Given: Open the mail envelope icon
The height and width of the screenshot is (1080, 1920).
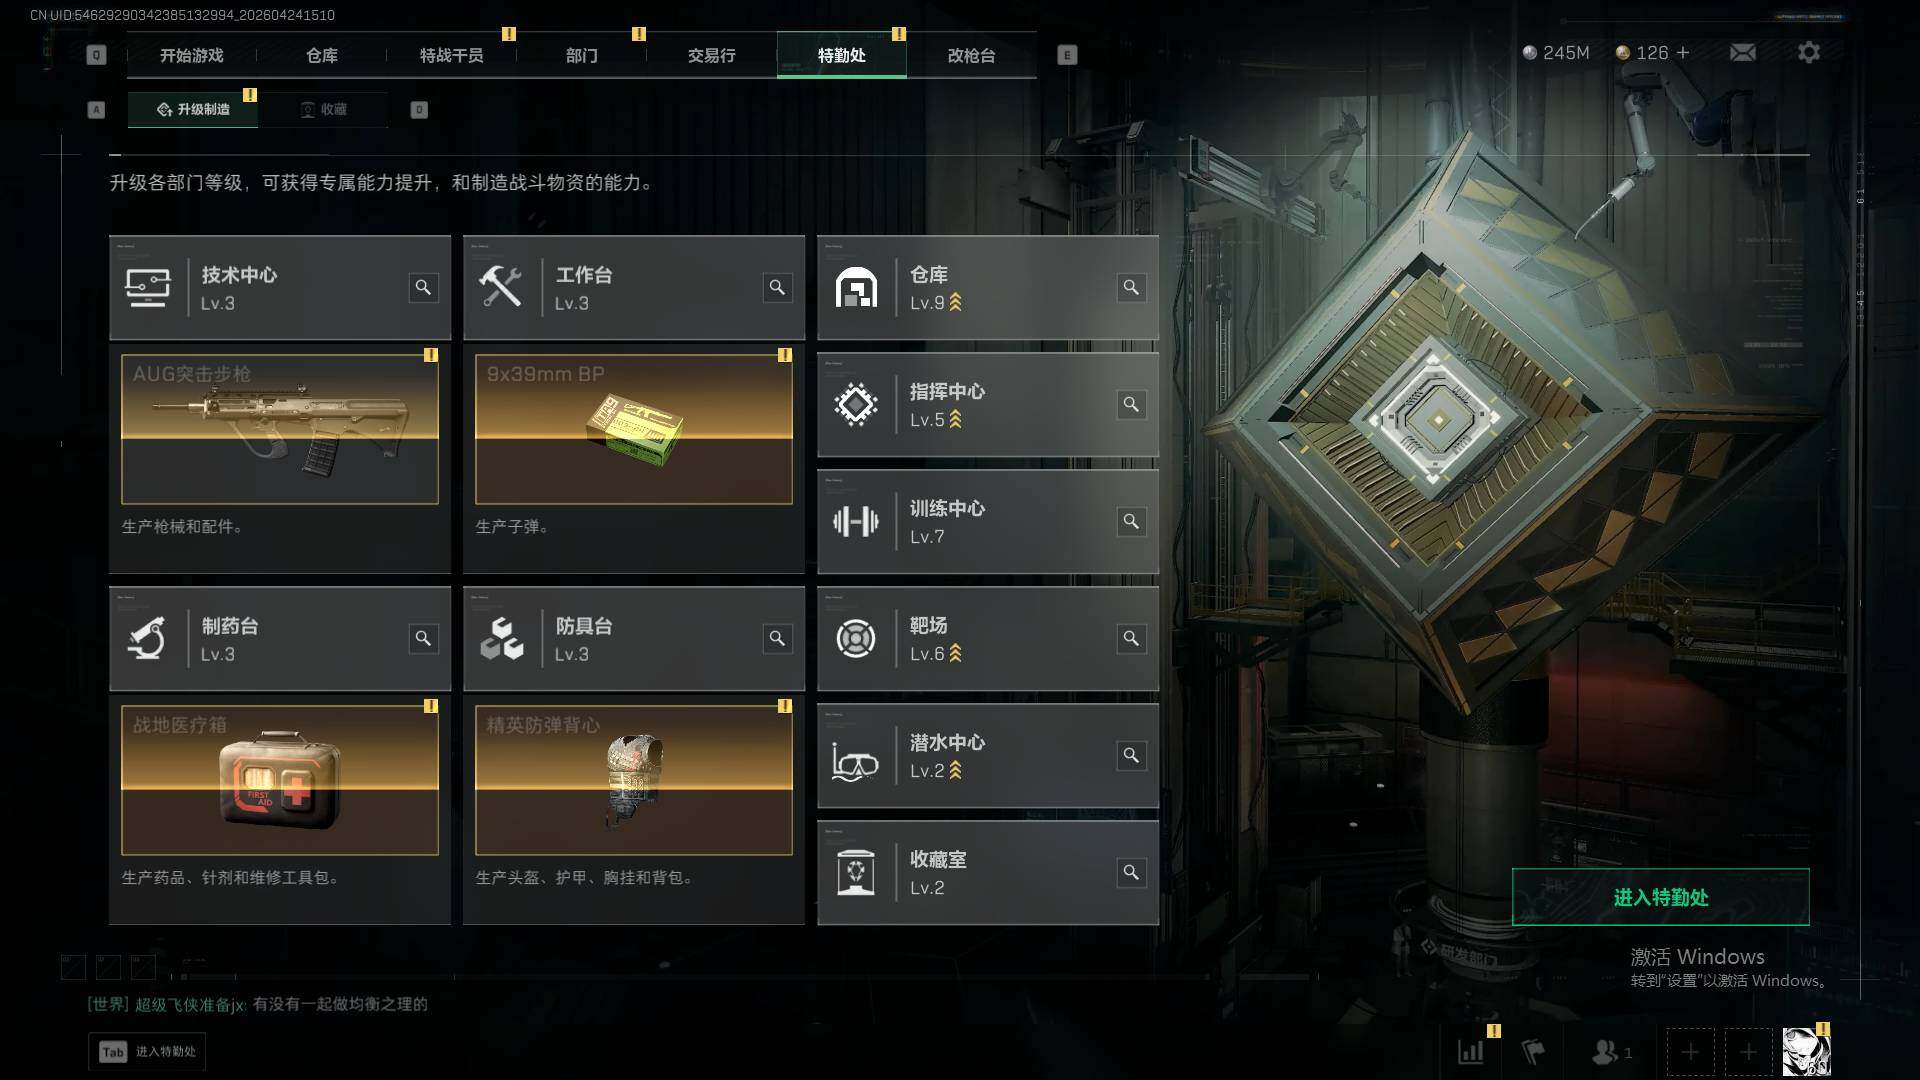Looking at the screenshot, I should (x=1743, y=52).
